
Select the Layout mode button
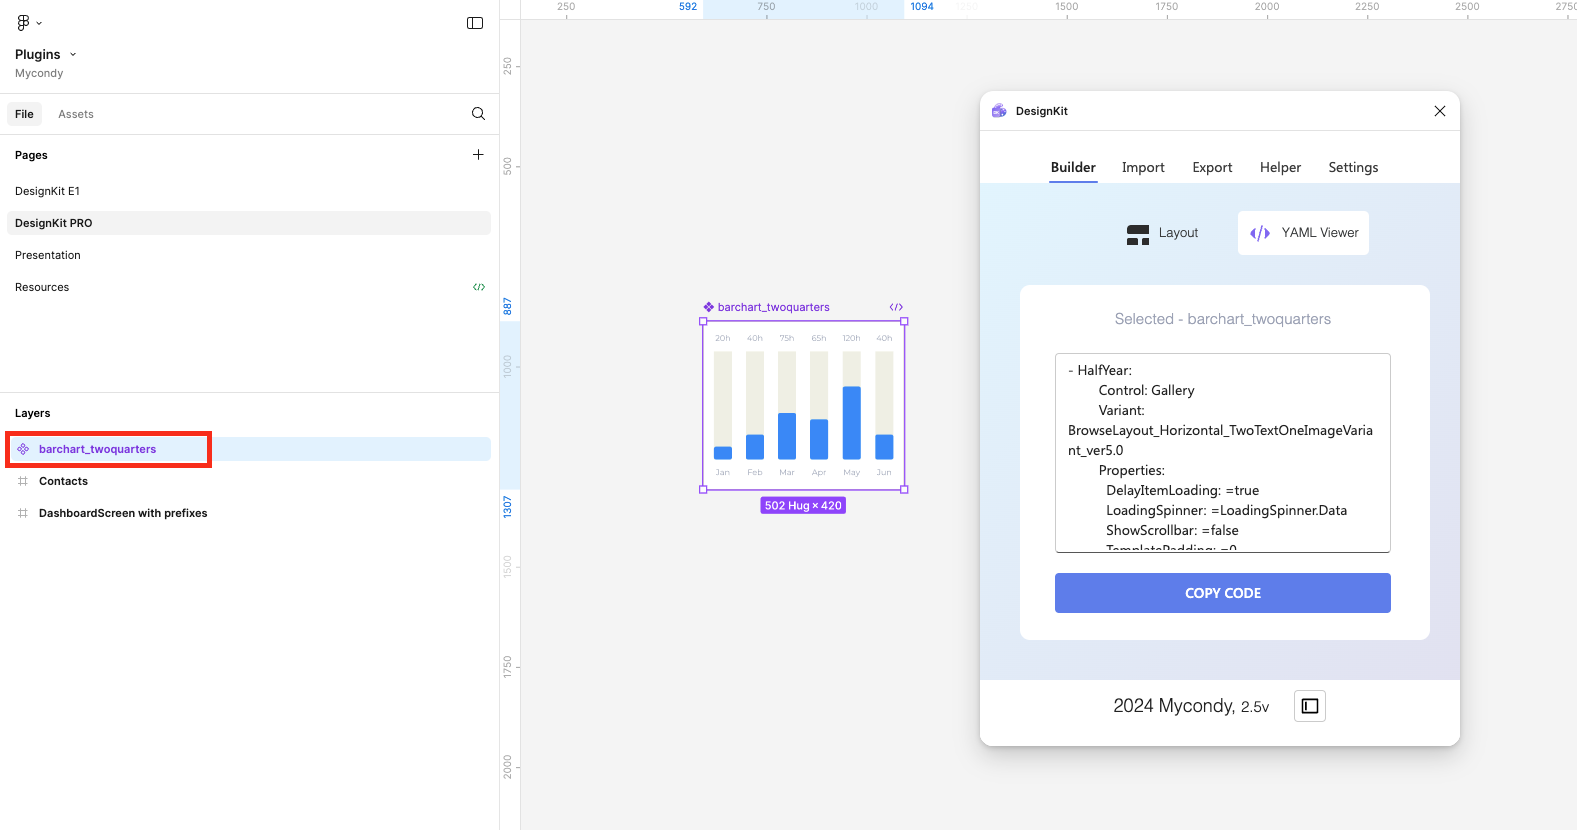click(1162, 233)
